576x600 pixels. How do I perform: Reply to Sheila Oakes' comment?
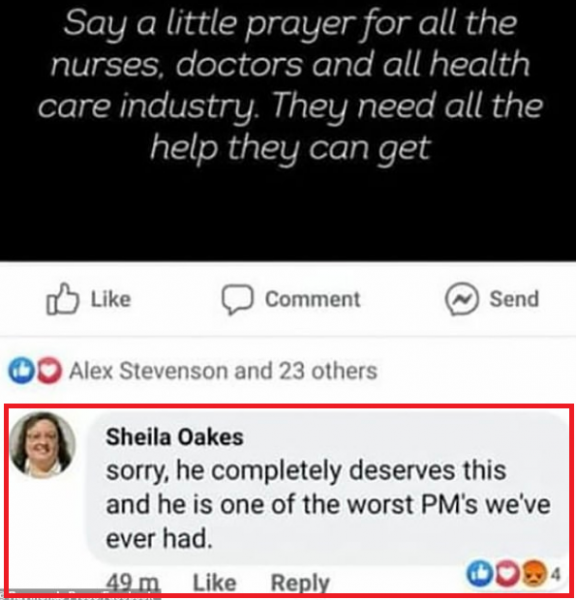click(x=300, y=583)
